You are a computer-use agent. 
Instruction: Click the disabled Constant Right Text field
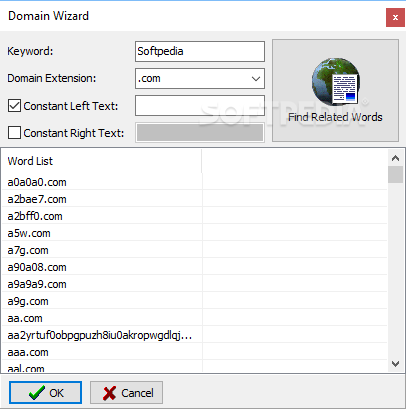pyautogui.click(x=200, y=133)
